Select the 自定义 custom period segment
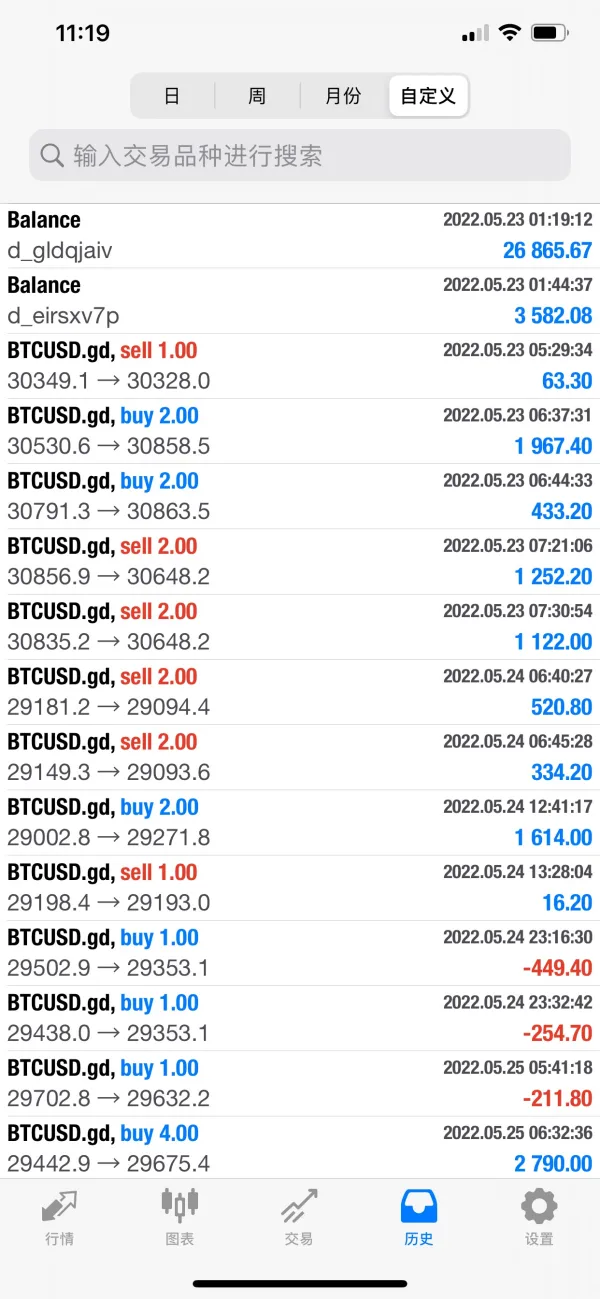This screenshot has width=600, height=1299. point(428,97)
